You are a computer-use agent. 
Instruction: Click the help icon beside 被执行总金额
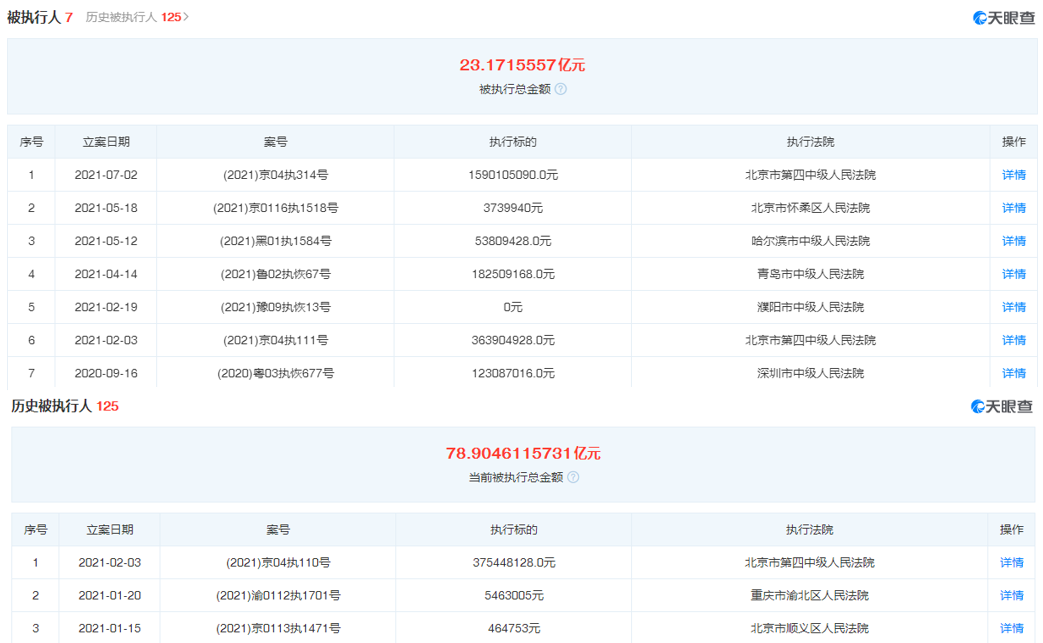click(x=561, y=89)
